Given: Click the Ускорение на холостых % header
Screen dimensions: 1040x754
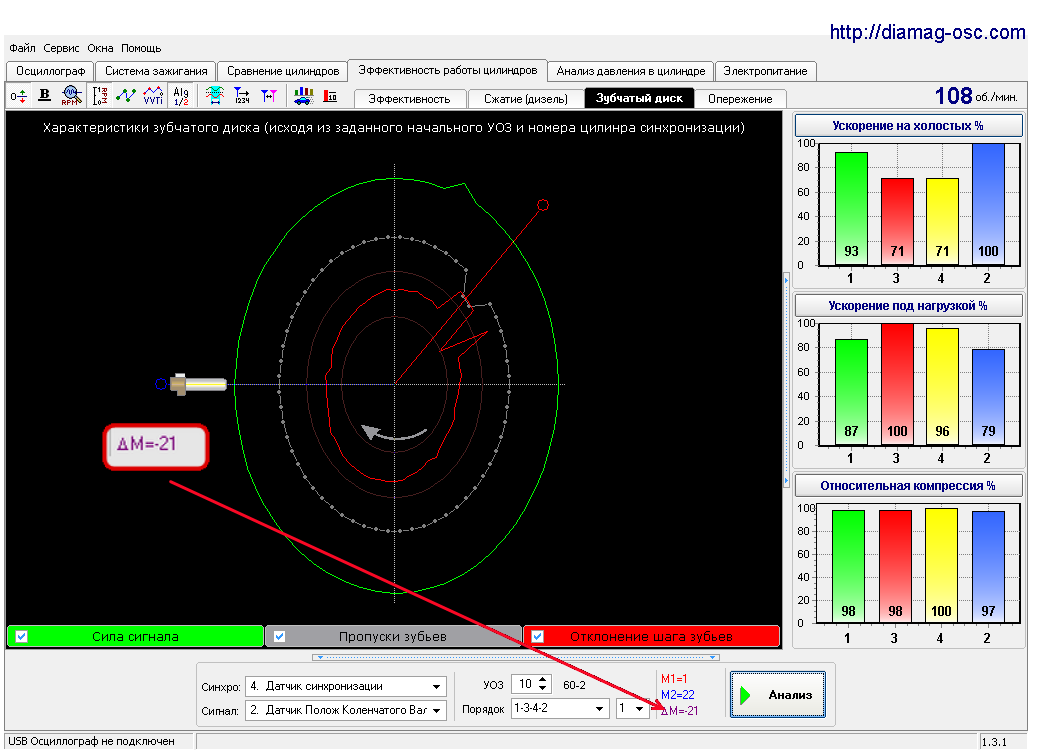Looking at the screenshot, I should coord(908,125).
